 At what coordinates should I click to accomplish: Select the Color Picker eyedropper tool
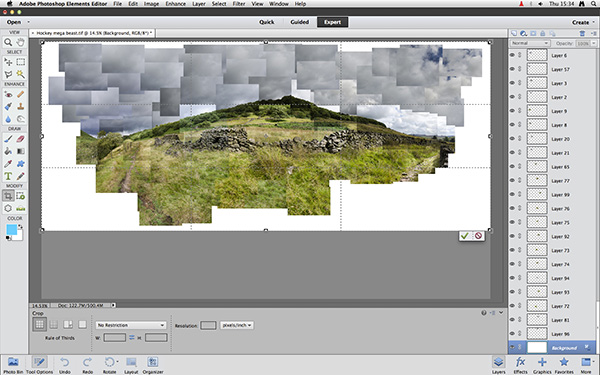tap(8, 164)
